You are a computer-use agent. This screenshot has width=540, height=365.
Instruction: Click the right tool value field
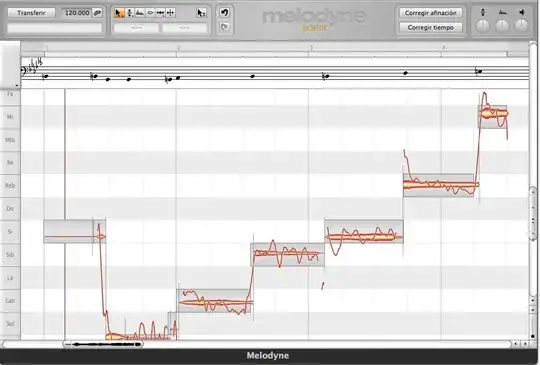pos(185,28)
